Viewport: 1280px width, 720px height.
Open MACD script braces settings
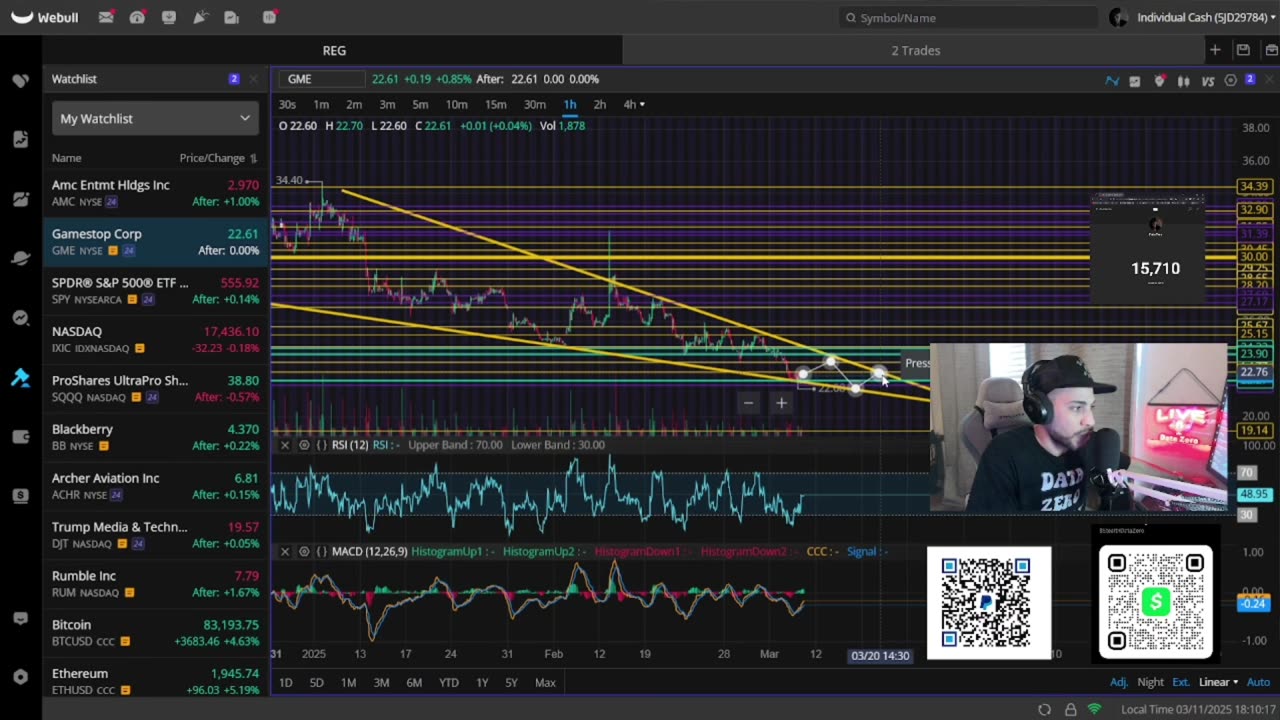click(x=321, y=551)
